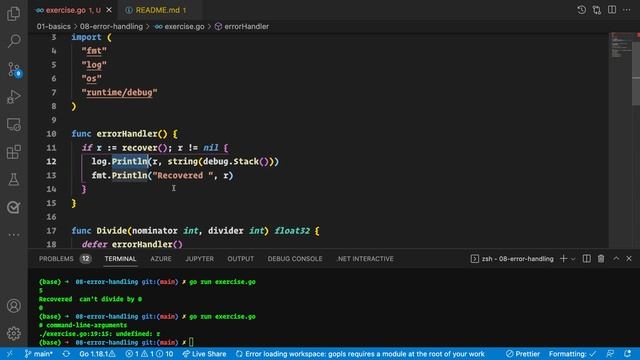
Task: Open the Search view icon
Action: (13, 41)
